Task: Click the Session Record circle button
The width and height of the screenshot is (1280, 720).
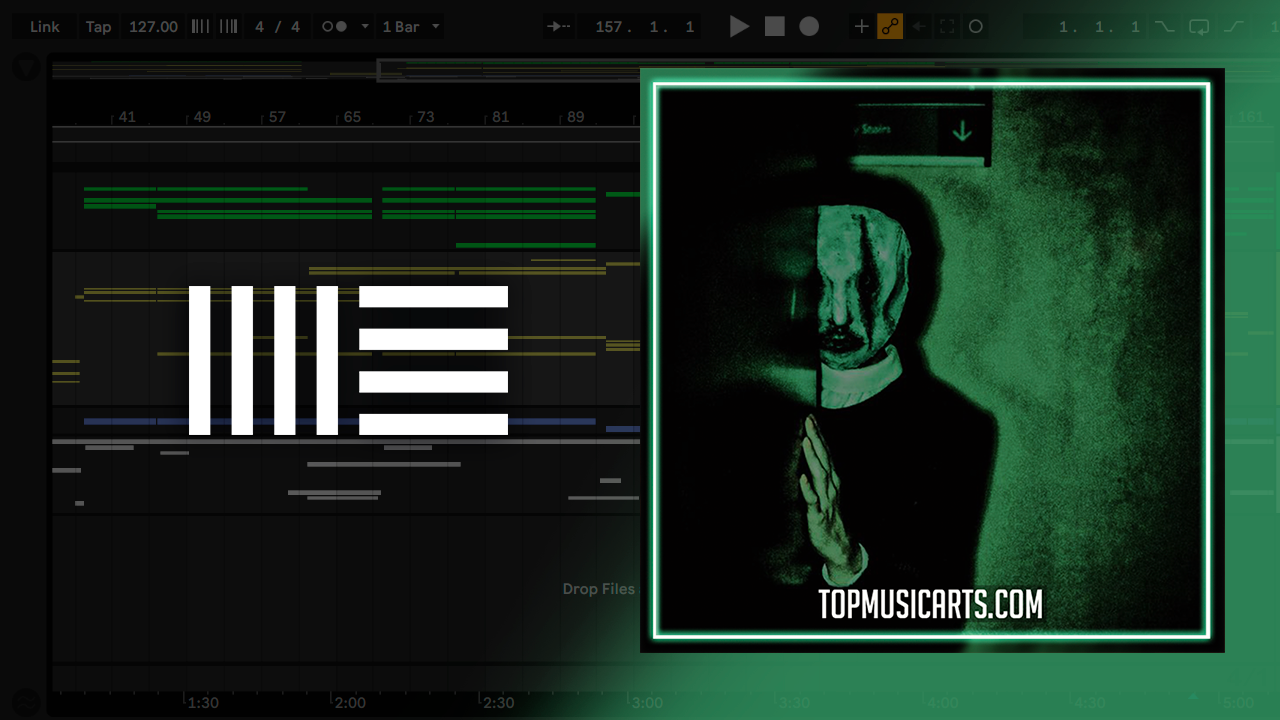Action: click(976, 27)
